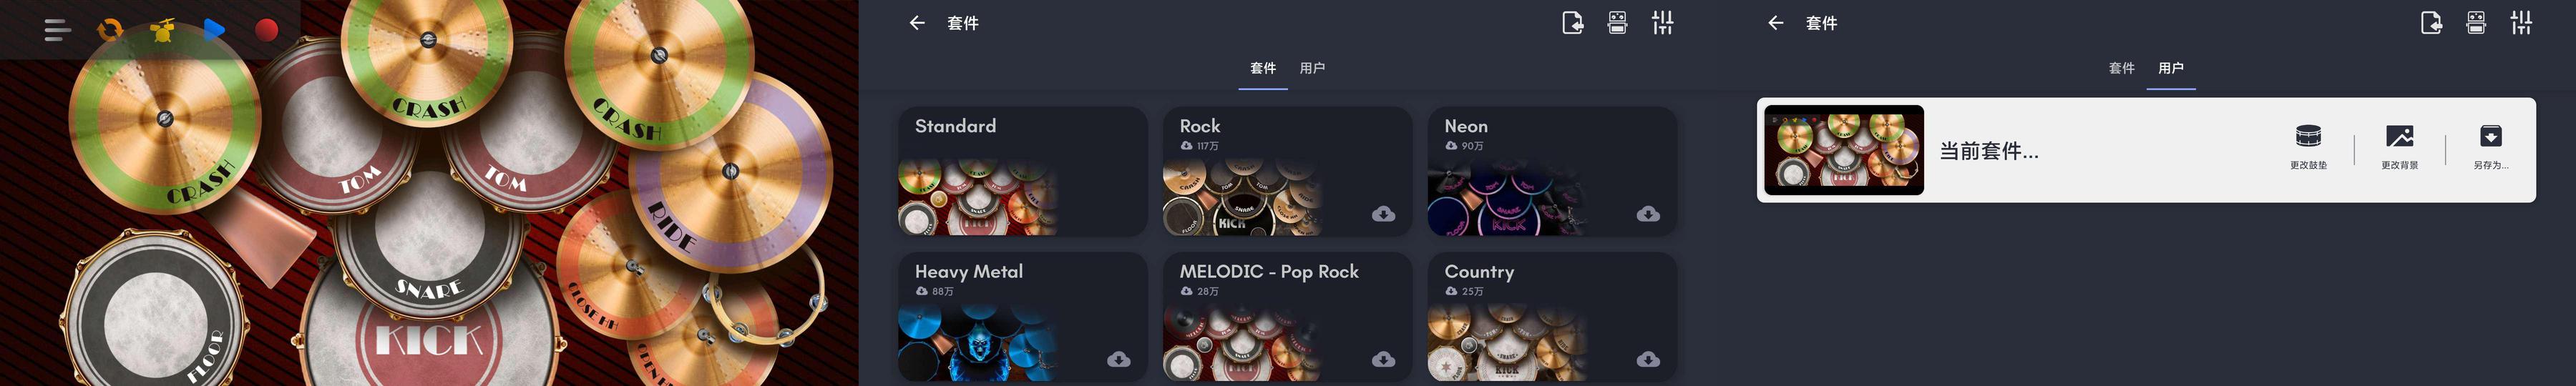Open the yellow drum kit selector icon
This screenshot has width=2576, height=386.
click(x=162, y=30)
